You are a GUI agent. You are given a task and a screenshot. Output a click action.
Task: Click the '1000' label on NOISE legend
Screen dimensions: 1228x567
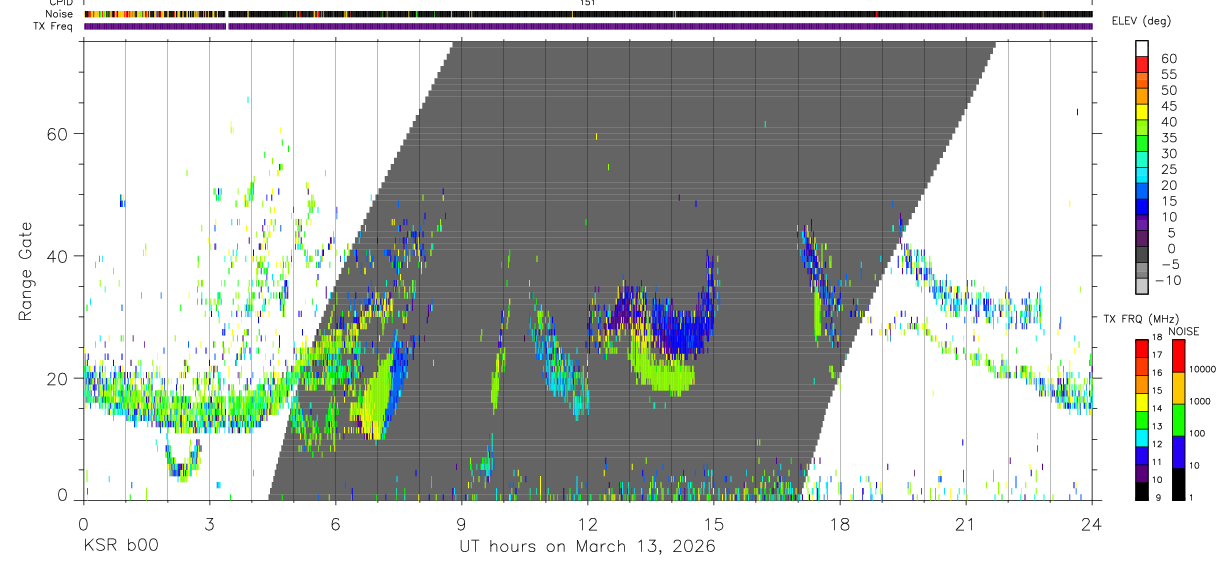(1202, 401)
